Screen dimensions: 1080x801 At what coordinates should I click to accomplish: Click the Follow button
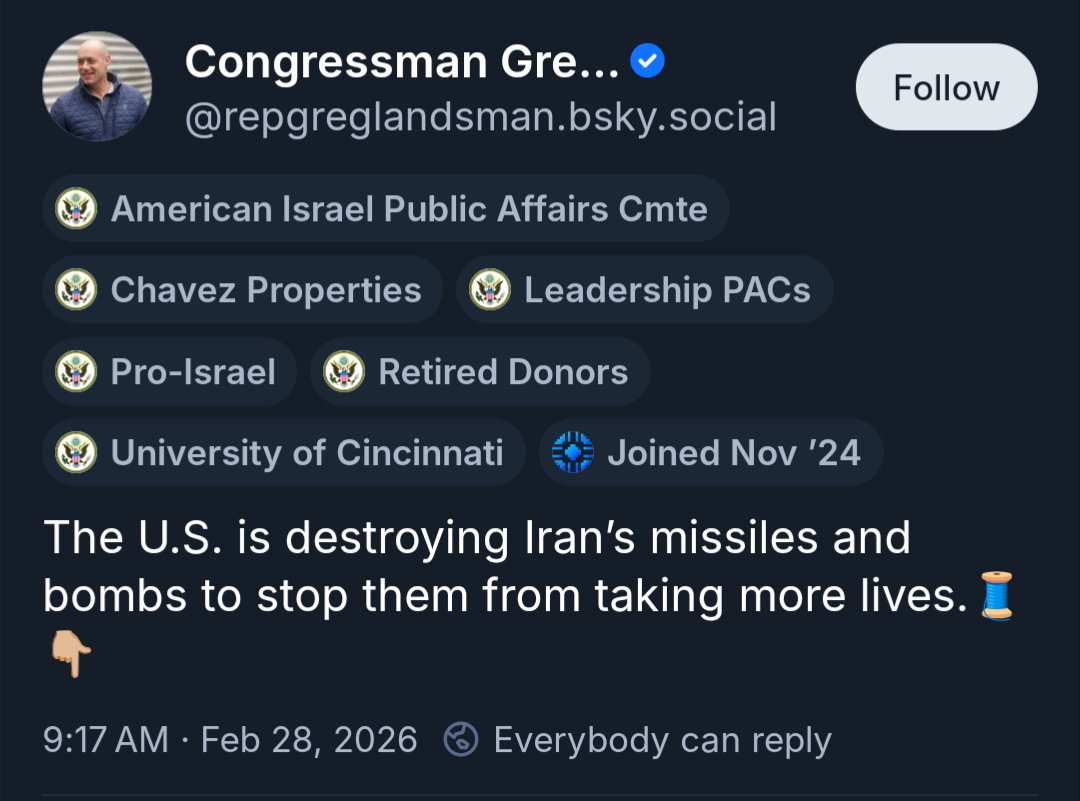[946, 87]
